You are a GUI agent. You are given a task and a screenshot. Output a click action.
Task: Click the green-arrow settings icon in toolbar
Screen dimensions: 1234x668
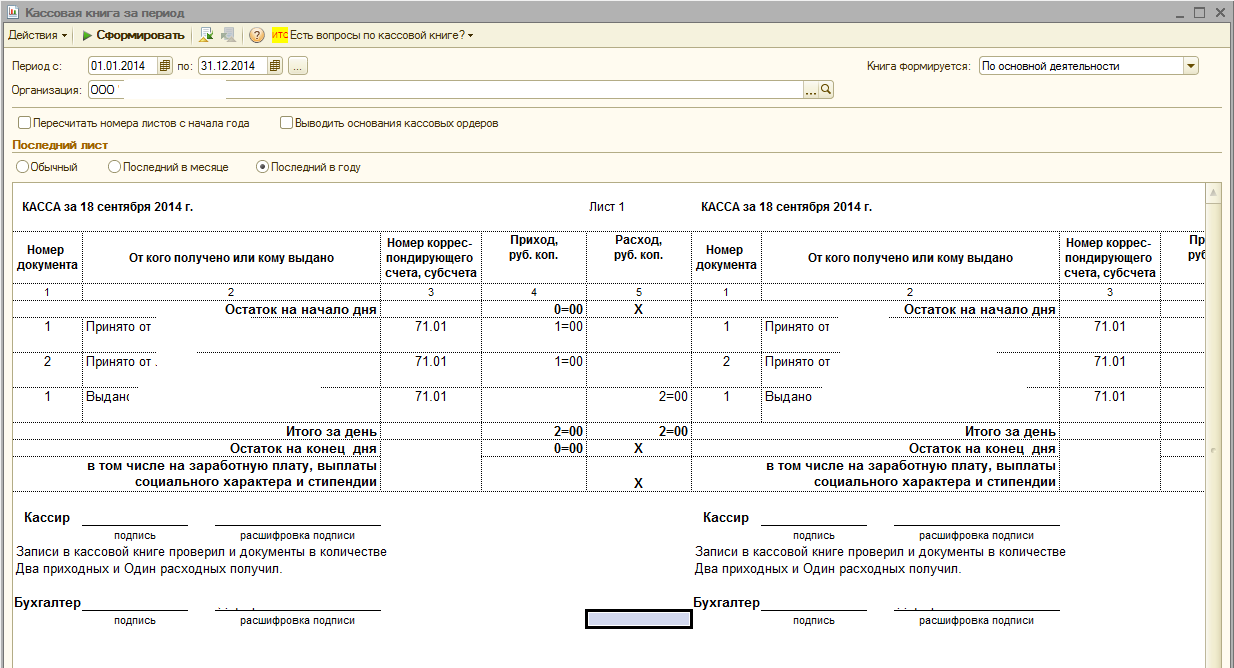206,35
